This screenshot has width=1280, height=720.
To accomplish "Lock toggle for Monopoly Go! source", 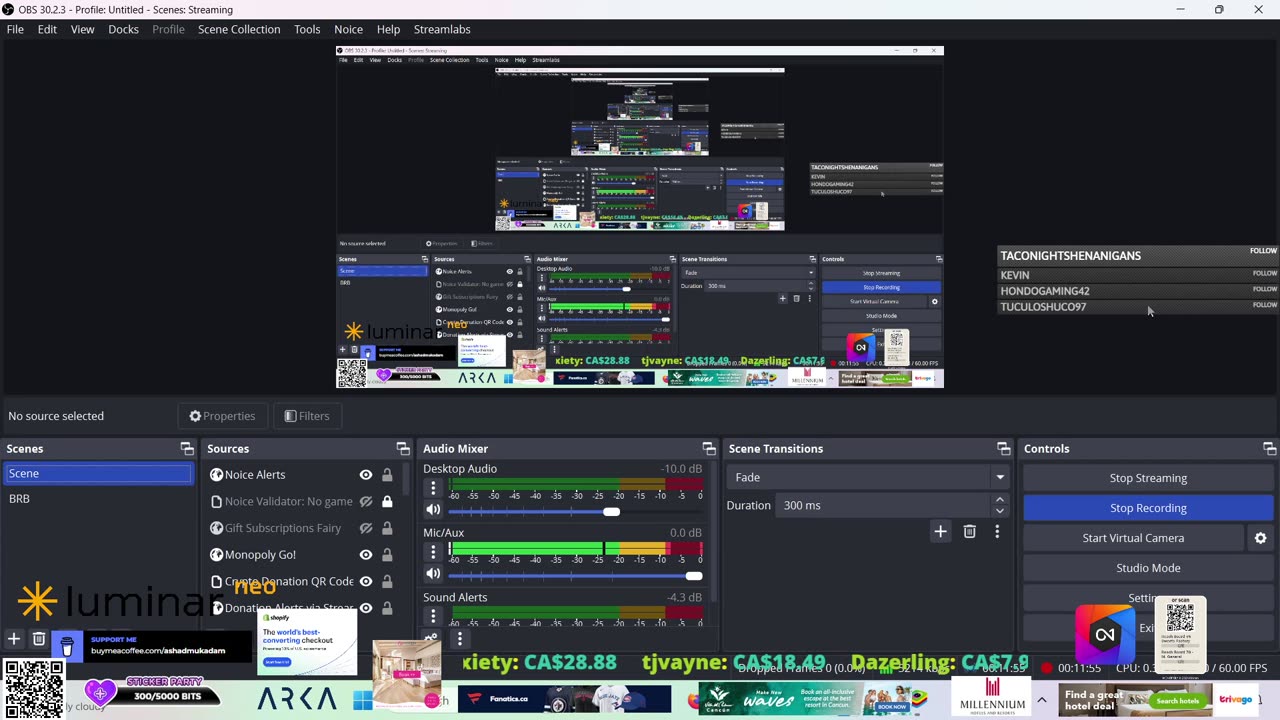I will click(387, 555).
